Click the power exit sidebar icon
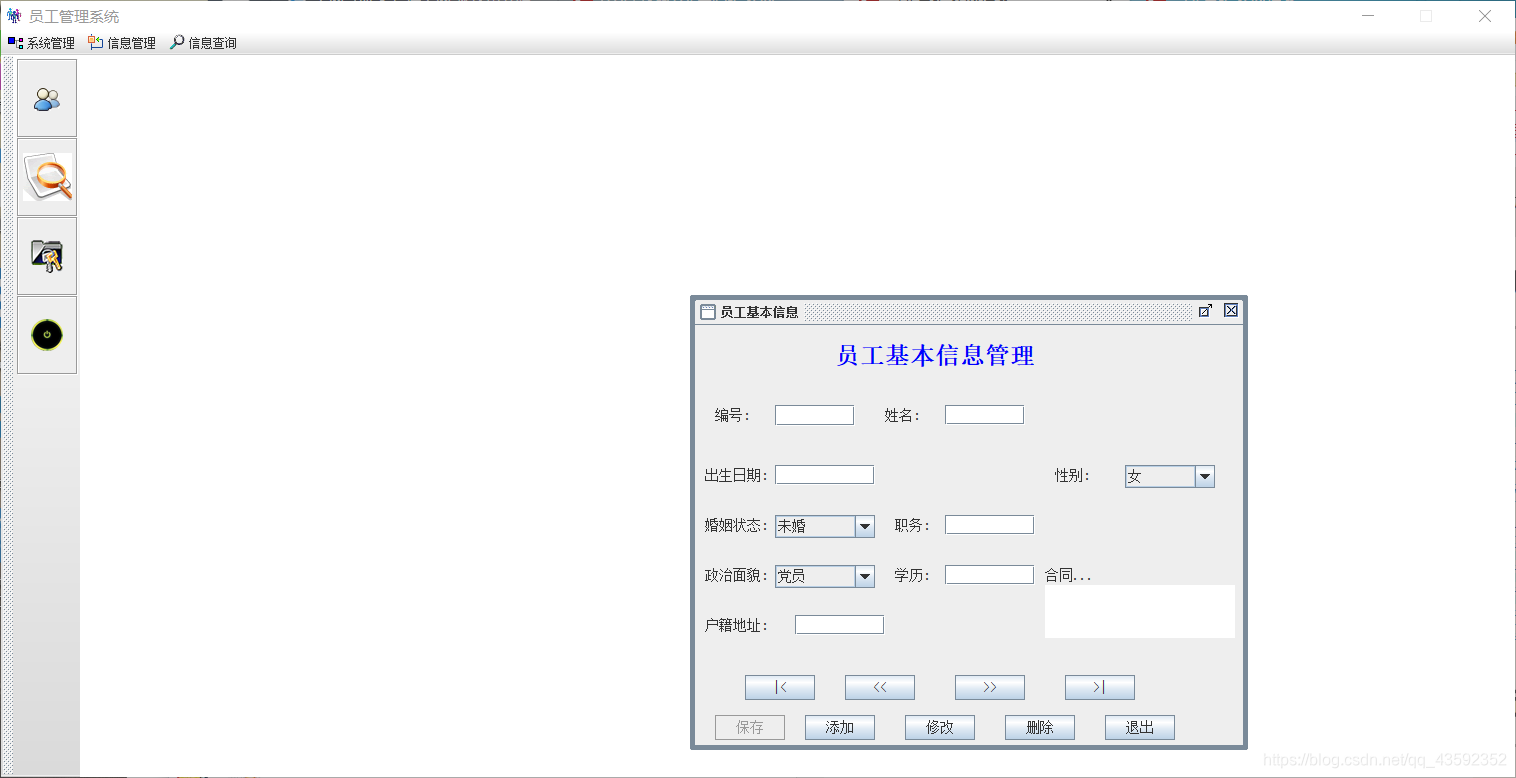 tap(47, 335)
